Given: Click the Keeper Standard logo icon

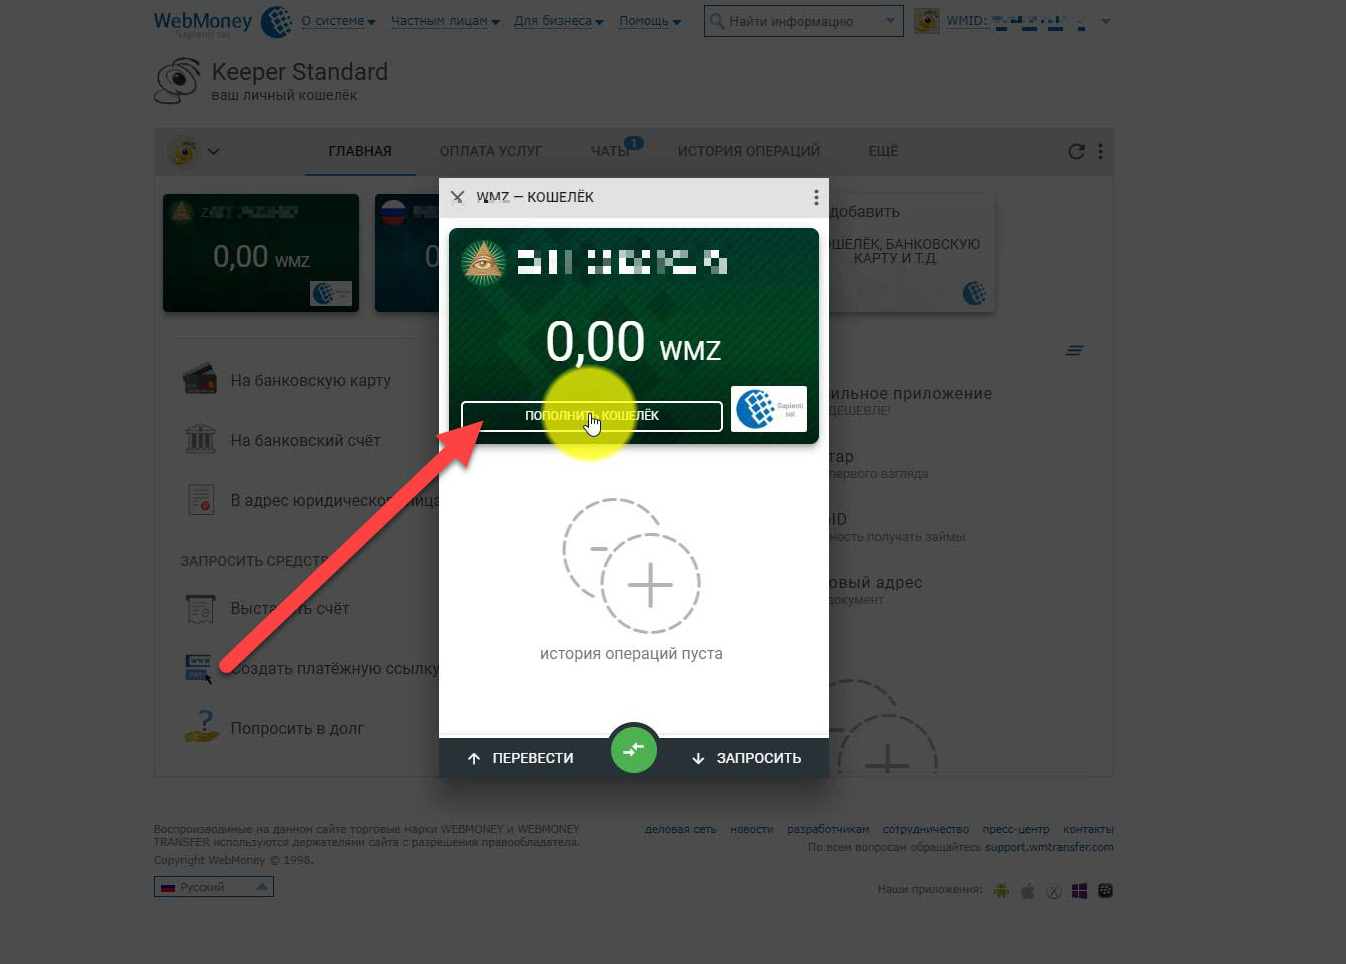Looking at the screenshot, I should [178, 82].
